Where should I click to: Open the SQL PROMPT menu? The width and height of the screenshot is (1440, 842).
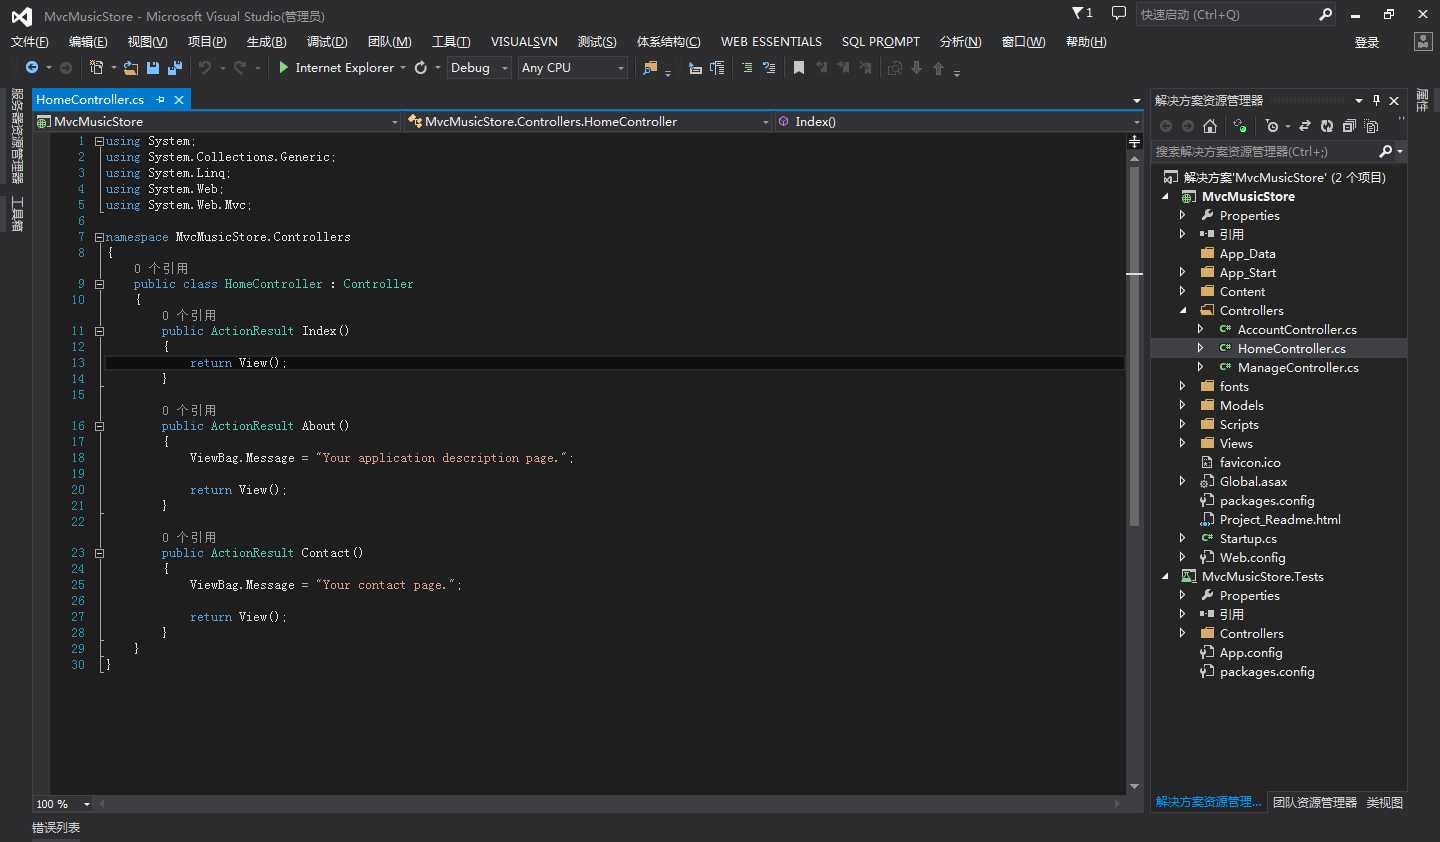(881, 41)
